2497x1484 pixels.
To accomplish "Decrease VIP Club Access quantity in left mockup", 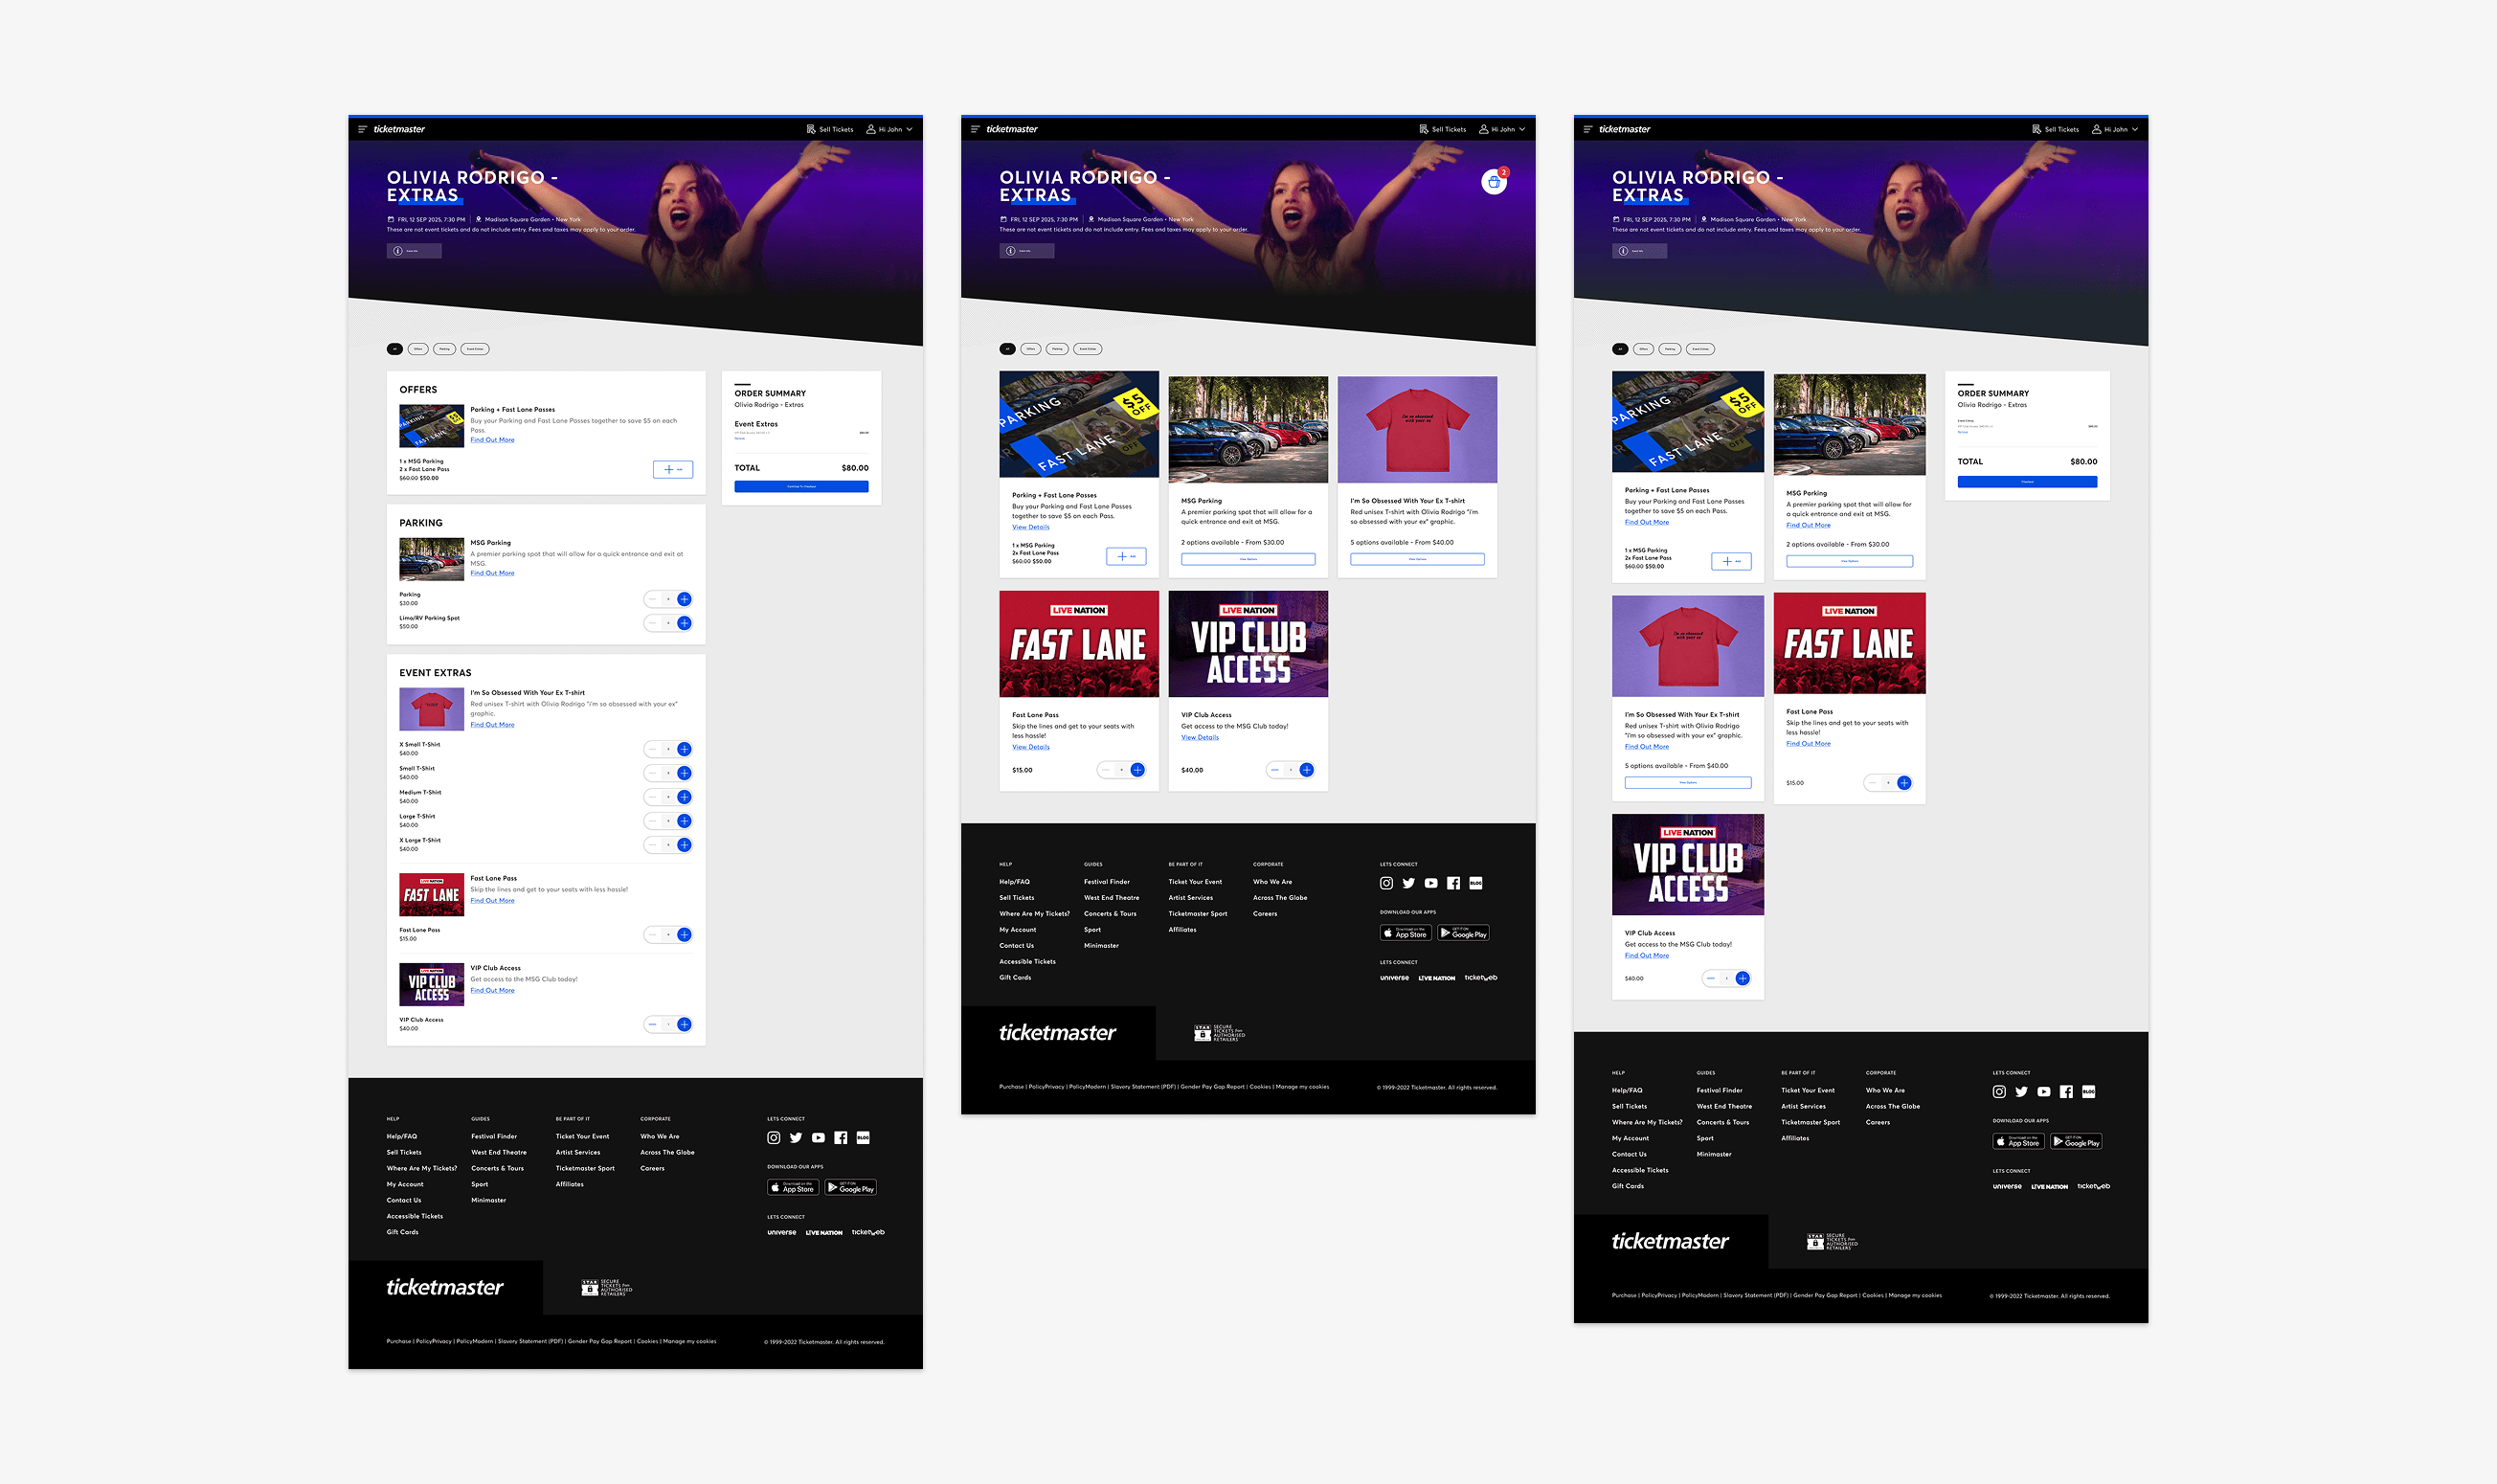I will (x=653, y=1024).
